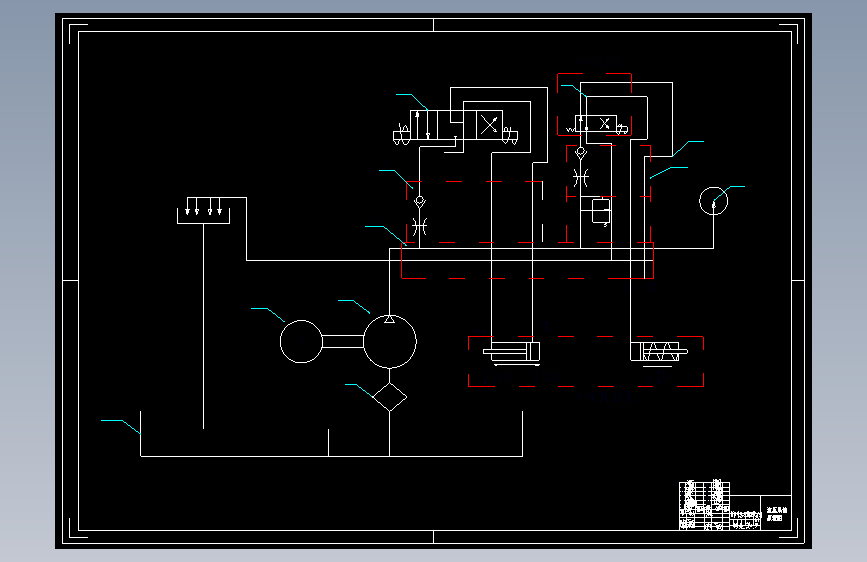Select the cyan leader line pointing to the filter
Image resolution: width=867 pixels, height=562 pixels.
click(x=359, y=390)
